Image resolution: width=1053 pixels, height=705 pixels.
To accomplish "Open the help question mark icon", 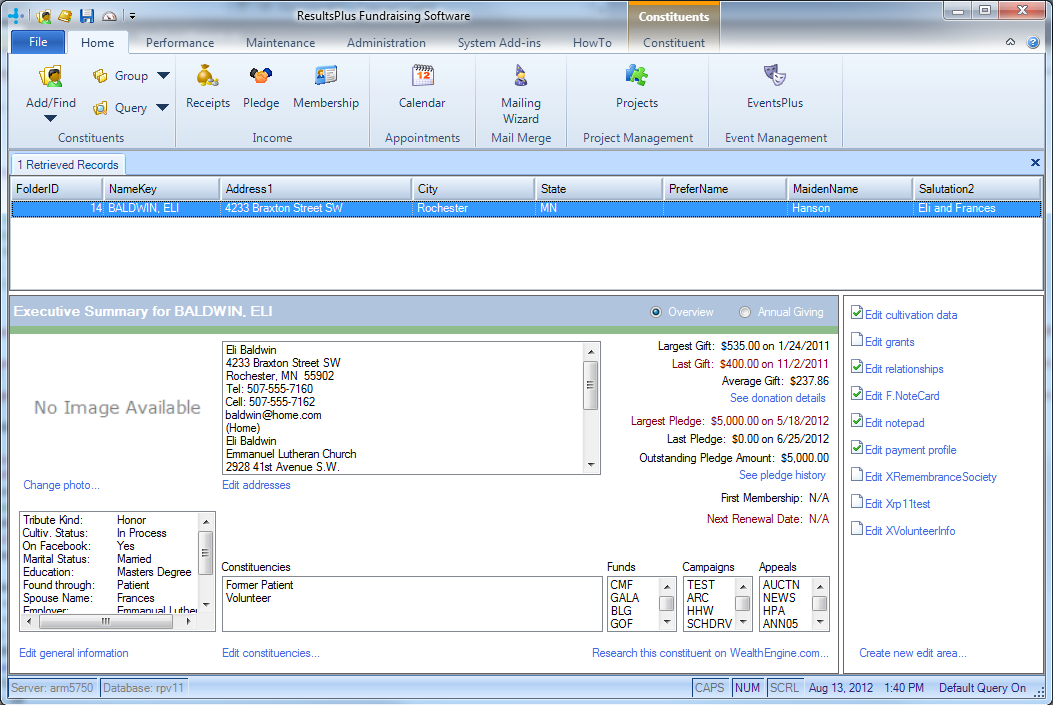I will (x=1033, y=42).
